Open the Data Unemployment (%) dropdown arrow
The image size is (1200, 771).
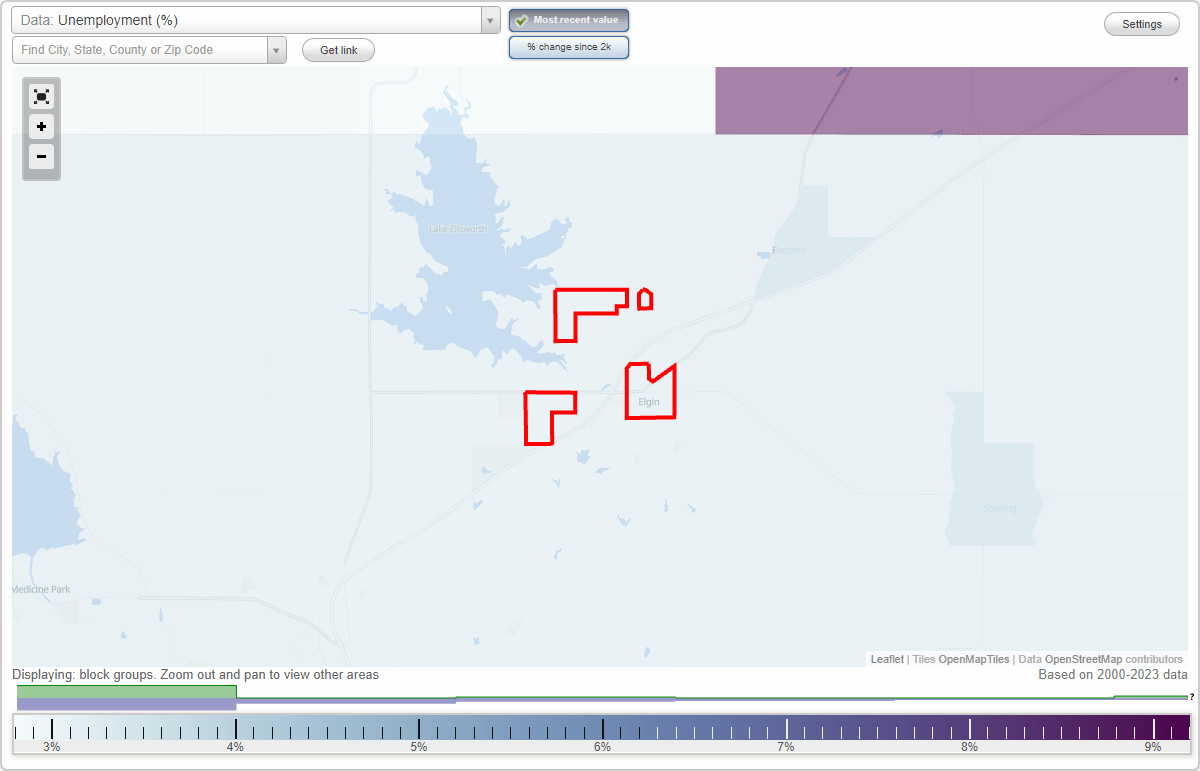490,20
